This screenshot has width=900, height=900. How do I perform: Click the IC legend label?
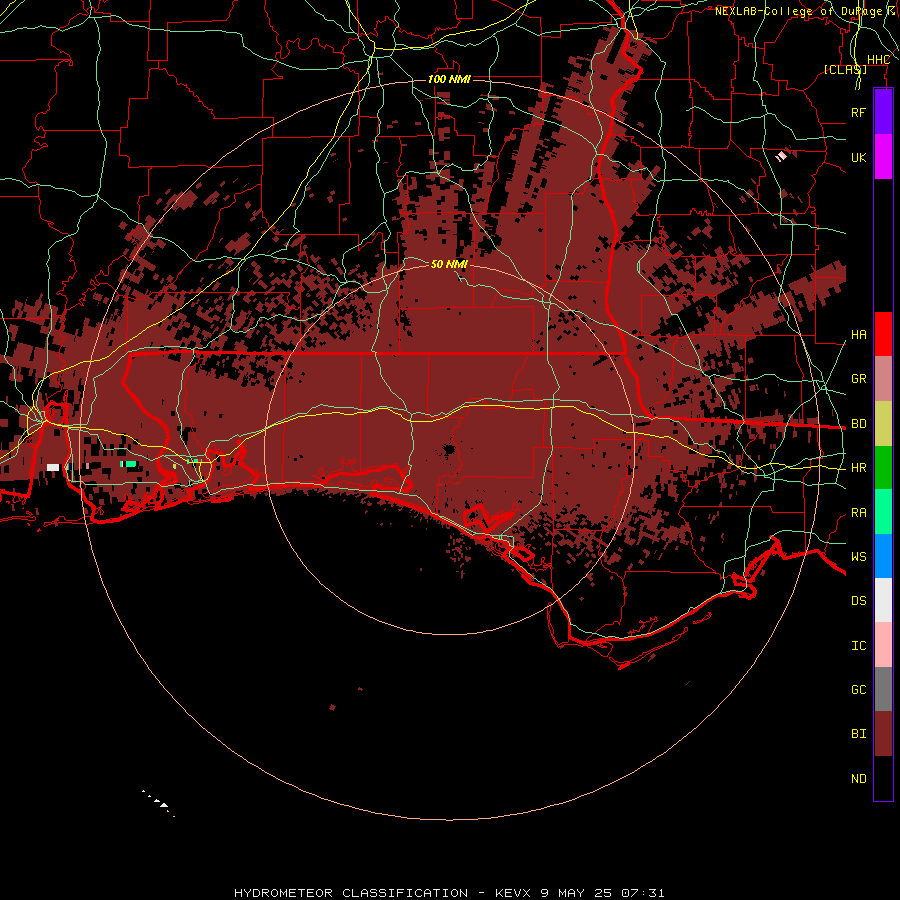859,645
